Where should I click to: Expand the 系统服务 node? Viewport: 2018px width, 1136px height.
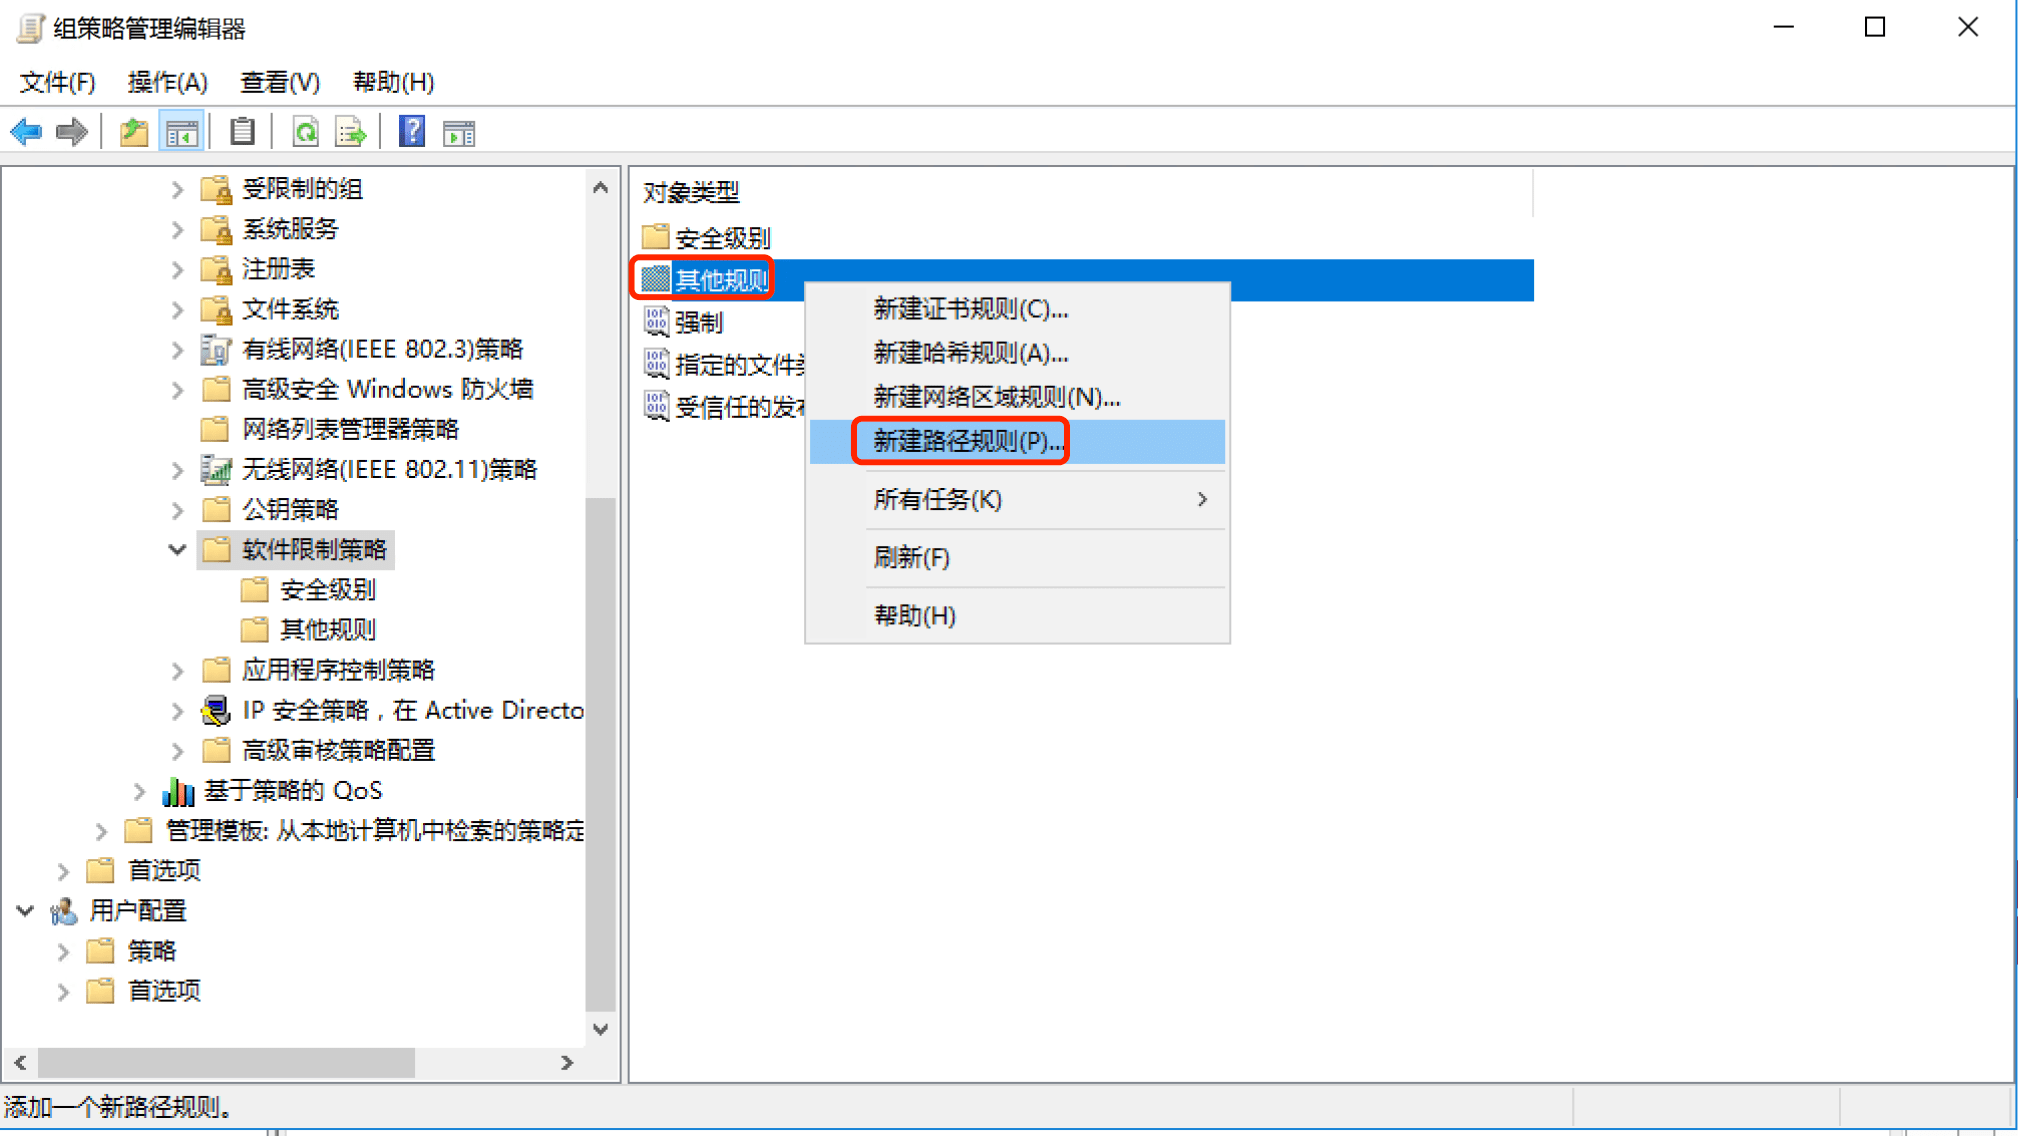point(177,229)
